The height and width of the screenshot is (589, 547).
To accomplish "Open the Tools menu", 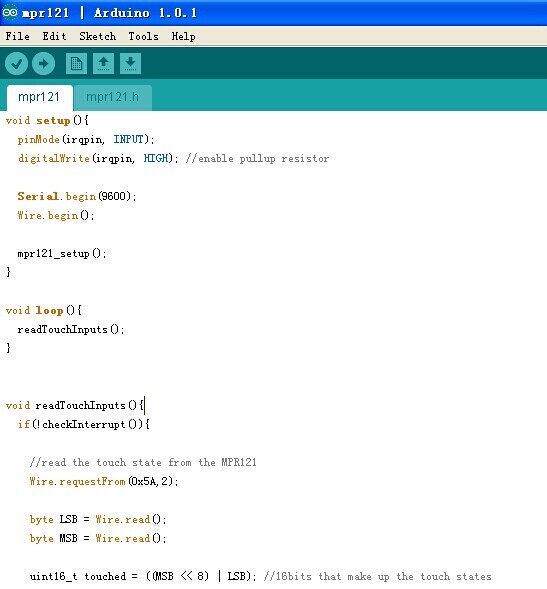I will (144, 36).
